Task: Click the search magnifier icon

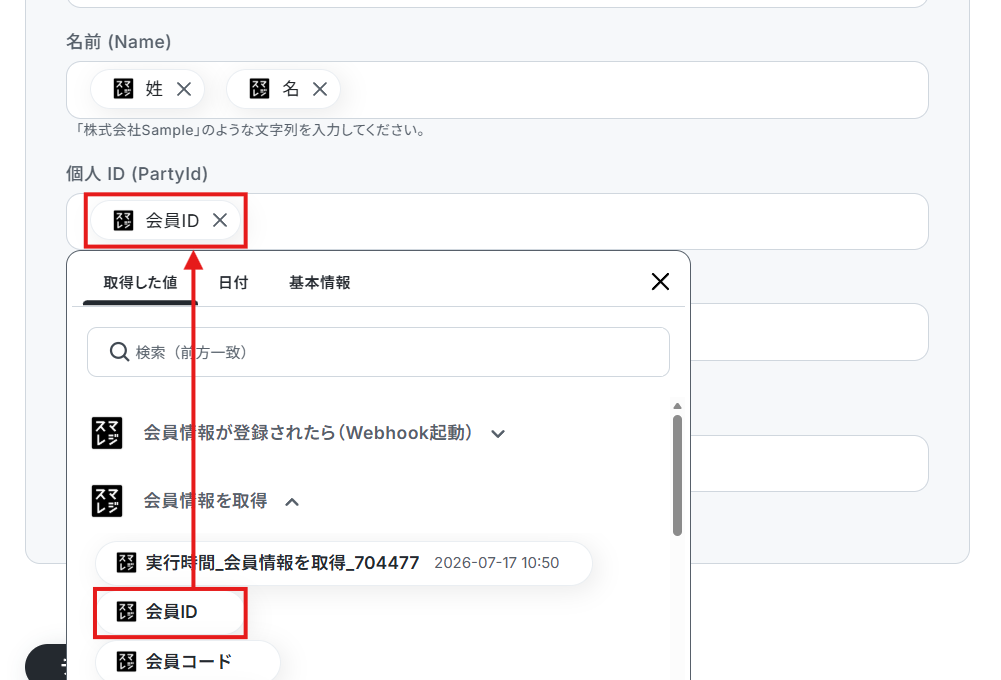Action: click(119, 352)
